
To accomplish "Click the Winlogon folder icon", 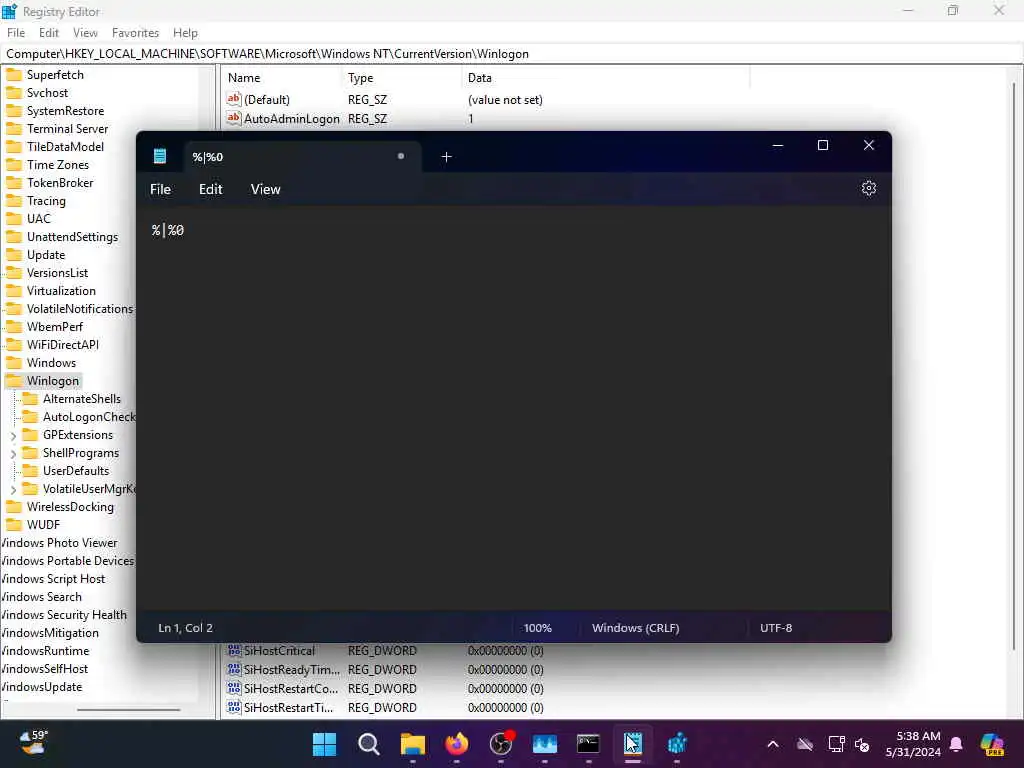I will pos(14,381).
